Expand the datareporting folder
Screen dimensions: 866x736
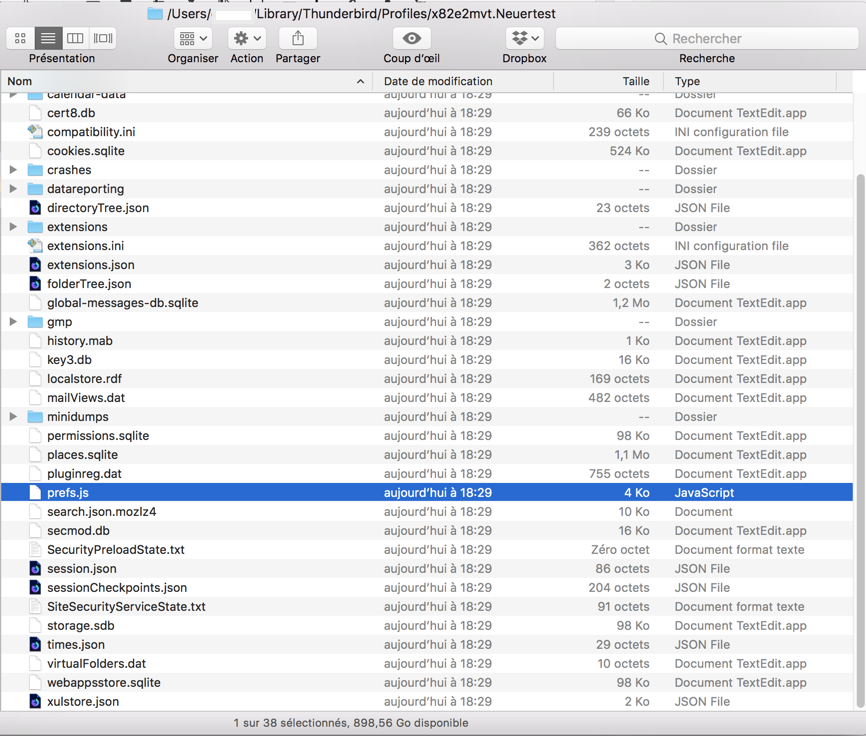tap(13, 189)
